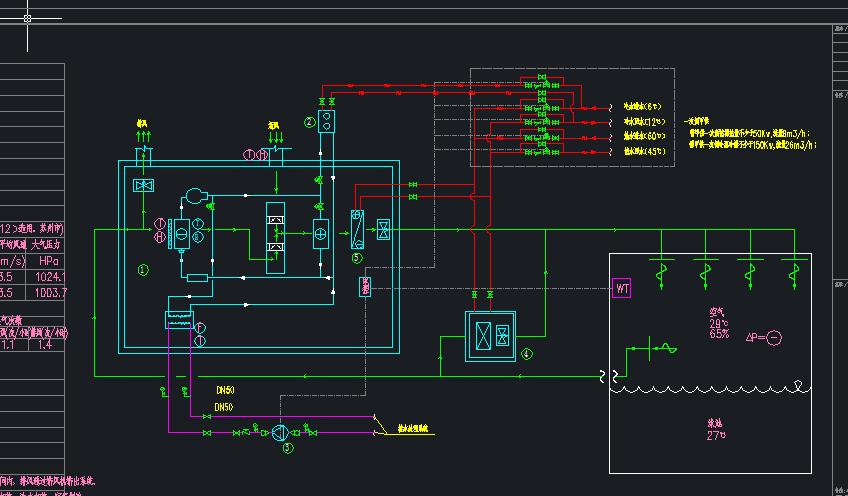
Task: Select the upper DN50 pipe label
Action: point(225,390)
